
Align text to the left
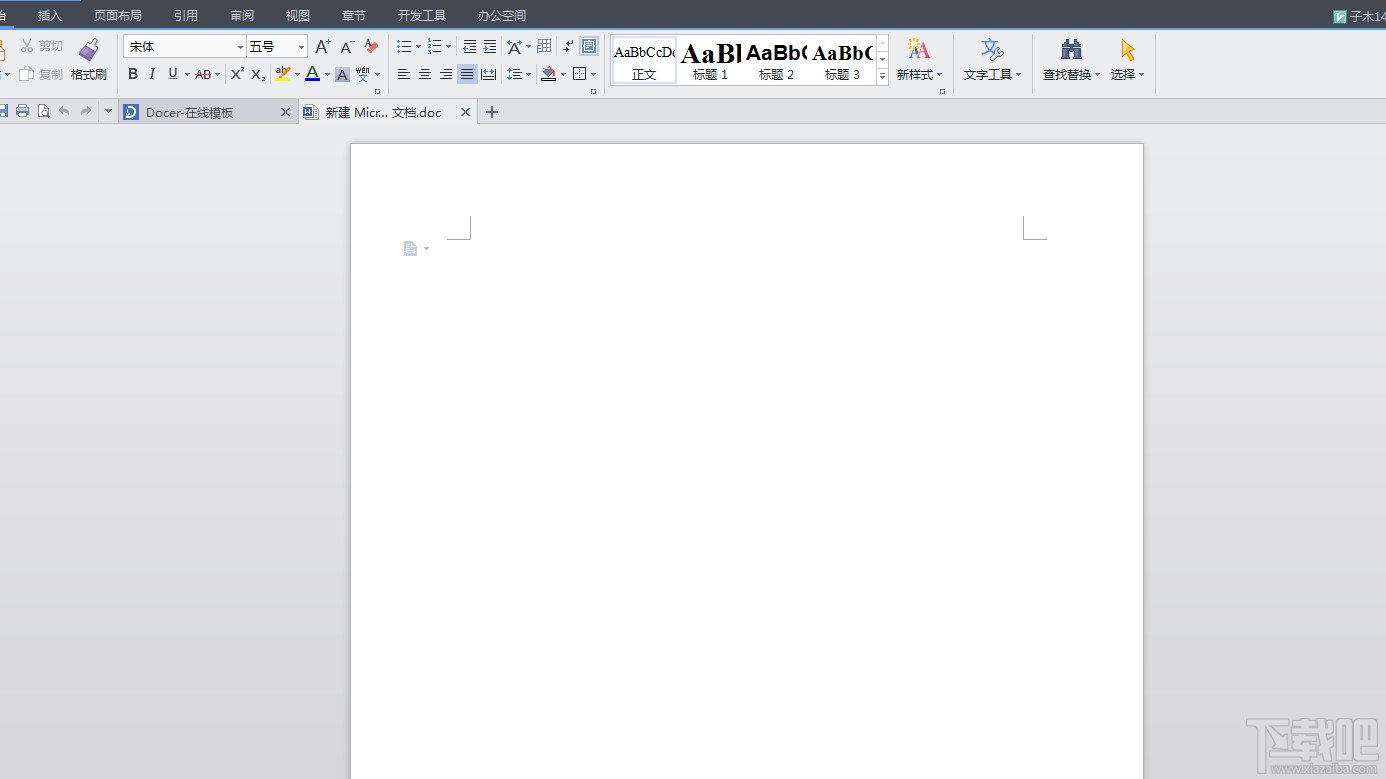tap(404, 74)
